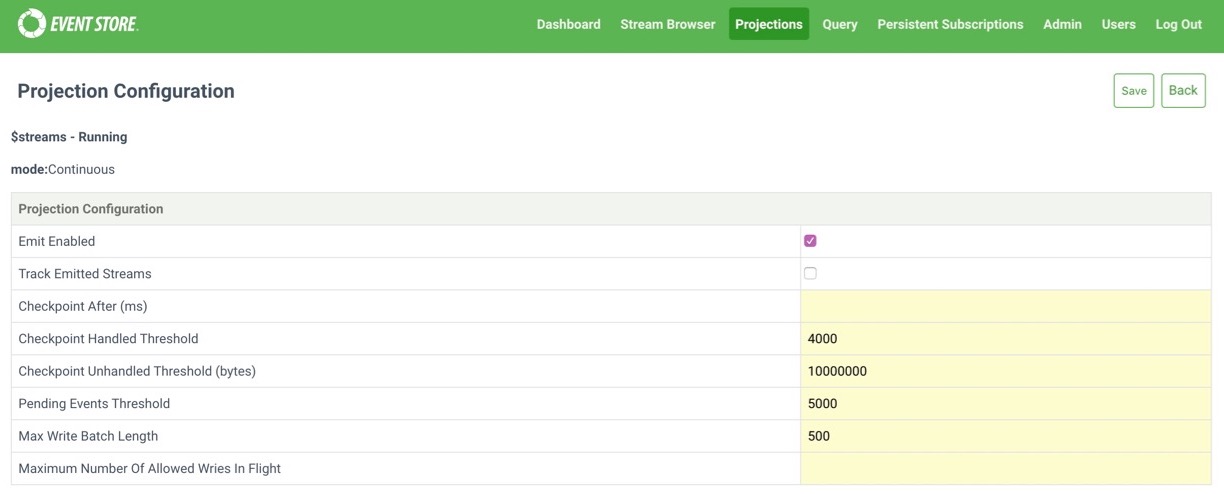
Task: Select the Pending Events Threshold field
Action: 1005,404
